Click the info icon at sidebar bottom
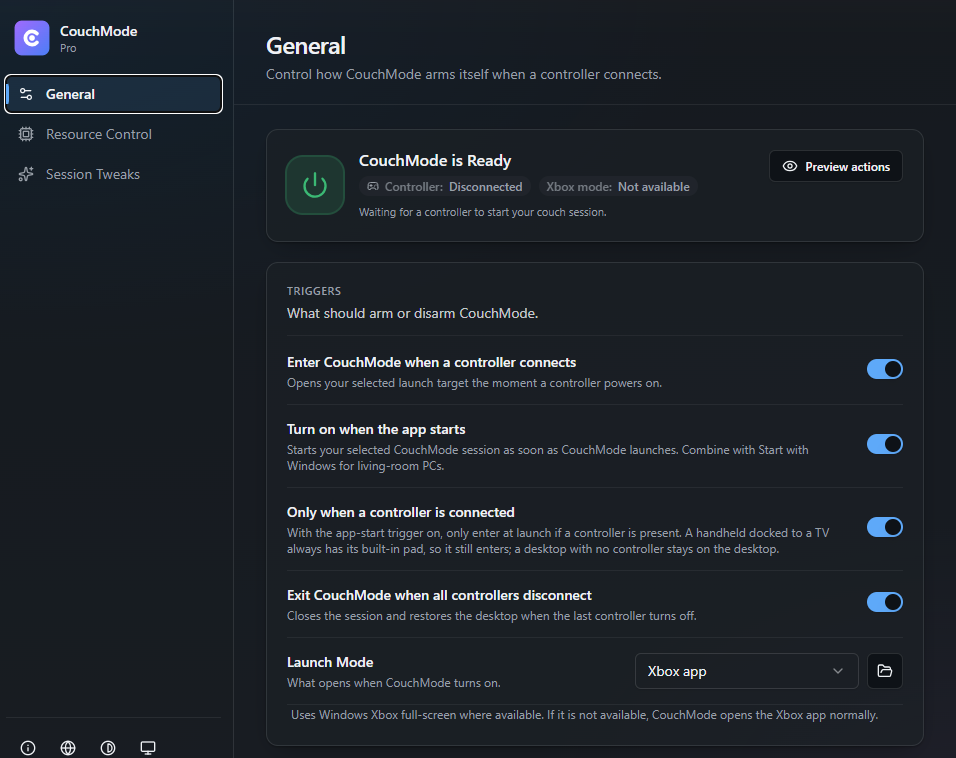 coord(28,748)
